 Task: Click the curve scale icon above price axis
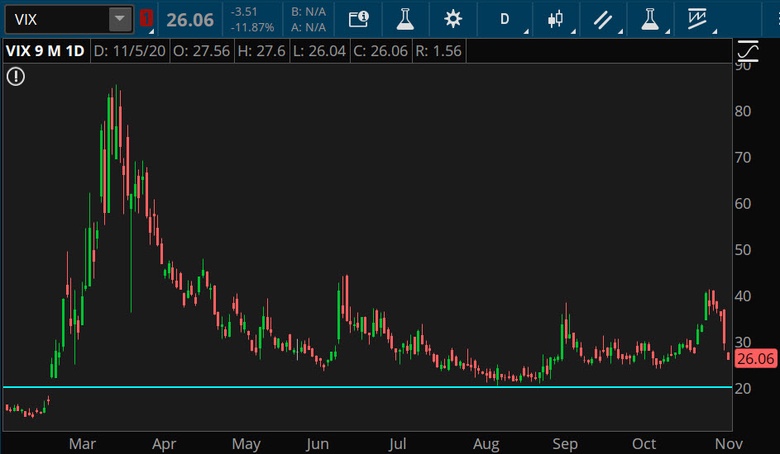point(748,51)
